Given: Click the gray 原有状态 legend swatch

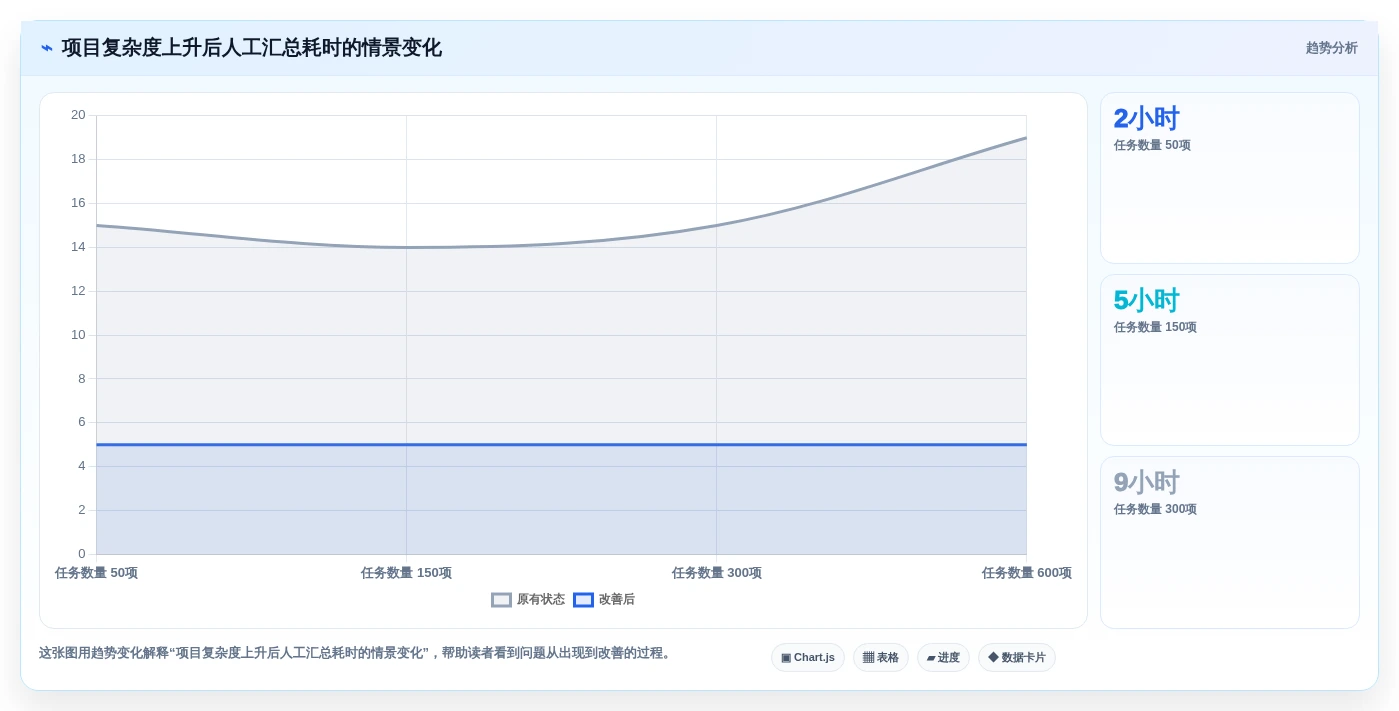Looking at the screenshot, I should tap(501, 600).
